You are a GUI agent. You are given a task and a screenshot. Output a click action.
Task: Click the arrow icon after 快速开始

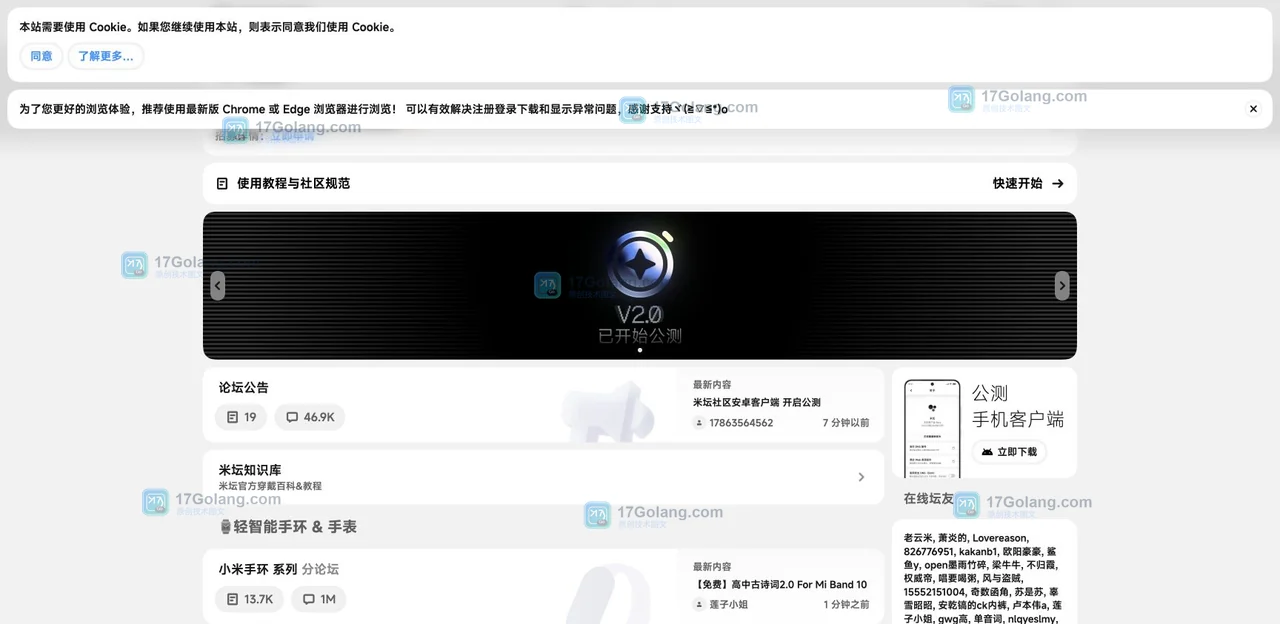click(1058, 184)
